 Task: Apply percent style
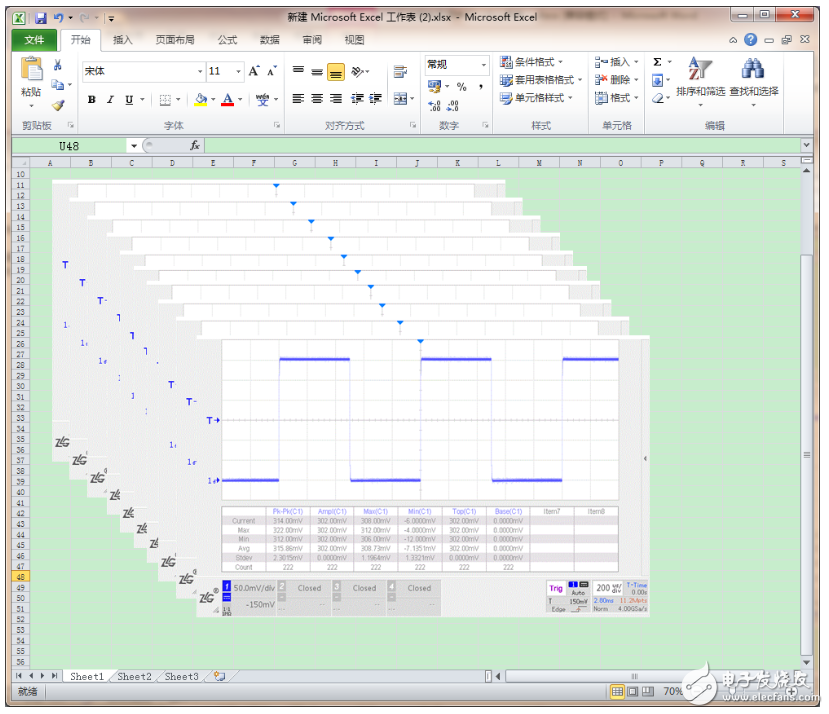462,86
